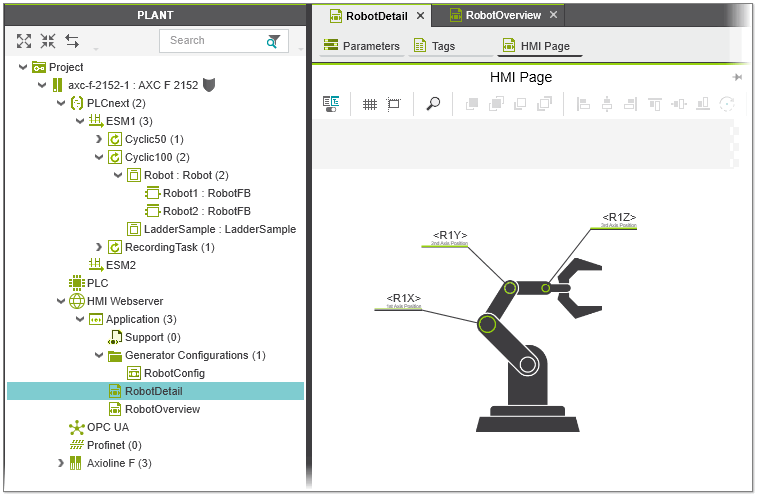Screen dimensions: 757x496
Task: Toggle the grid display icon in HMI toolbar
Action: coord(369,103)
